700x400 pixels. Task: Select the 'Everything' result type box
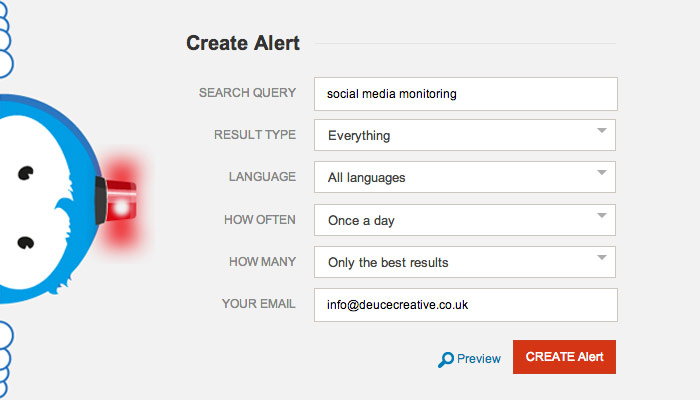coord(465,135)
